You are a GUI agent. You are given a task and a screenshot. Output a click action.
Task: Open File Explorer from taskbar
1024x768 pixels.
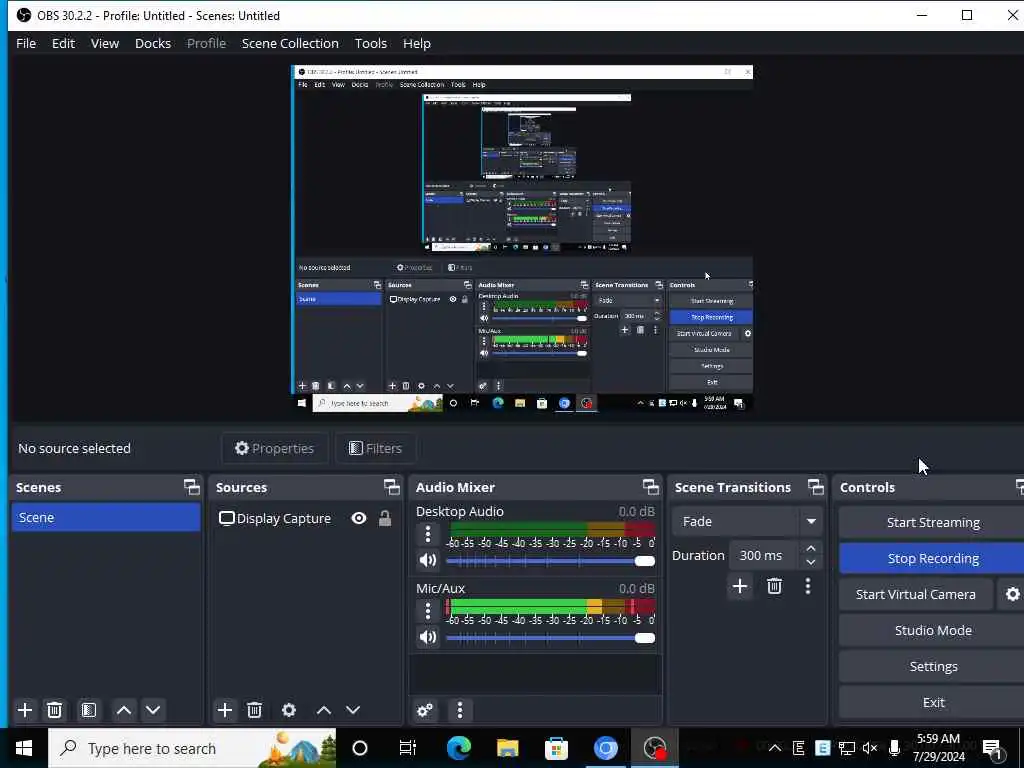pyautogui.click(x=507, y=748)
